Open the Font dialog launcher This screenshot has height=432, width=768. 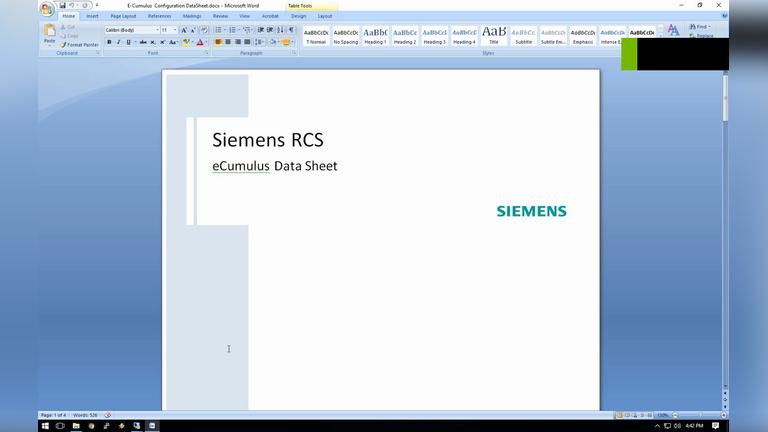pyautogui.click(x=207, y=53)
